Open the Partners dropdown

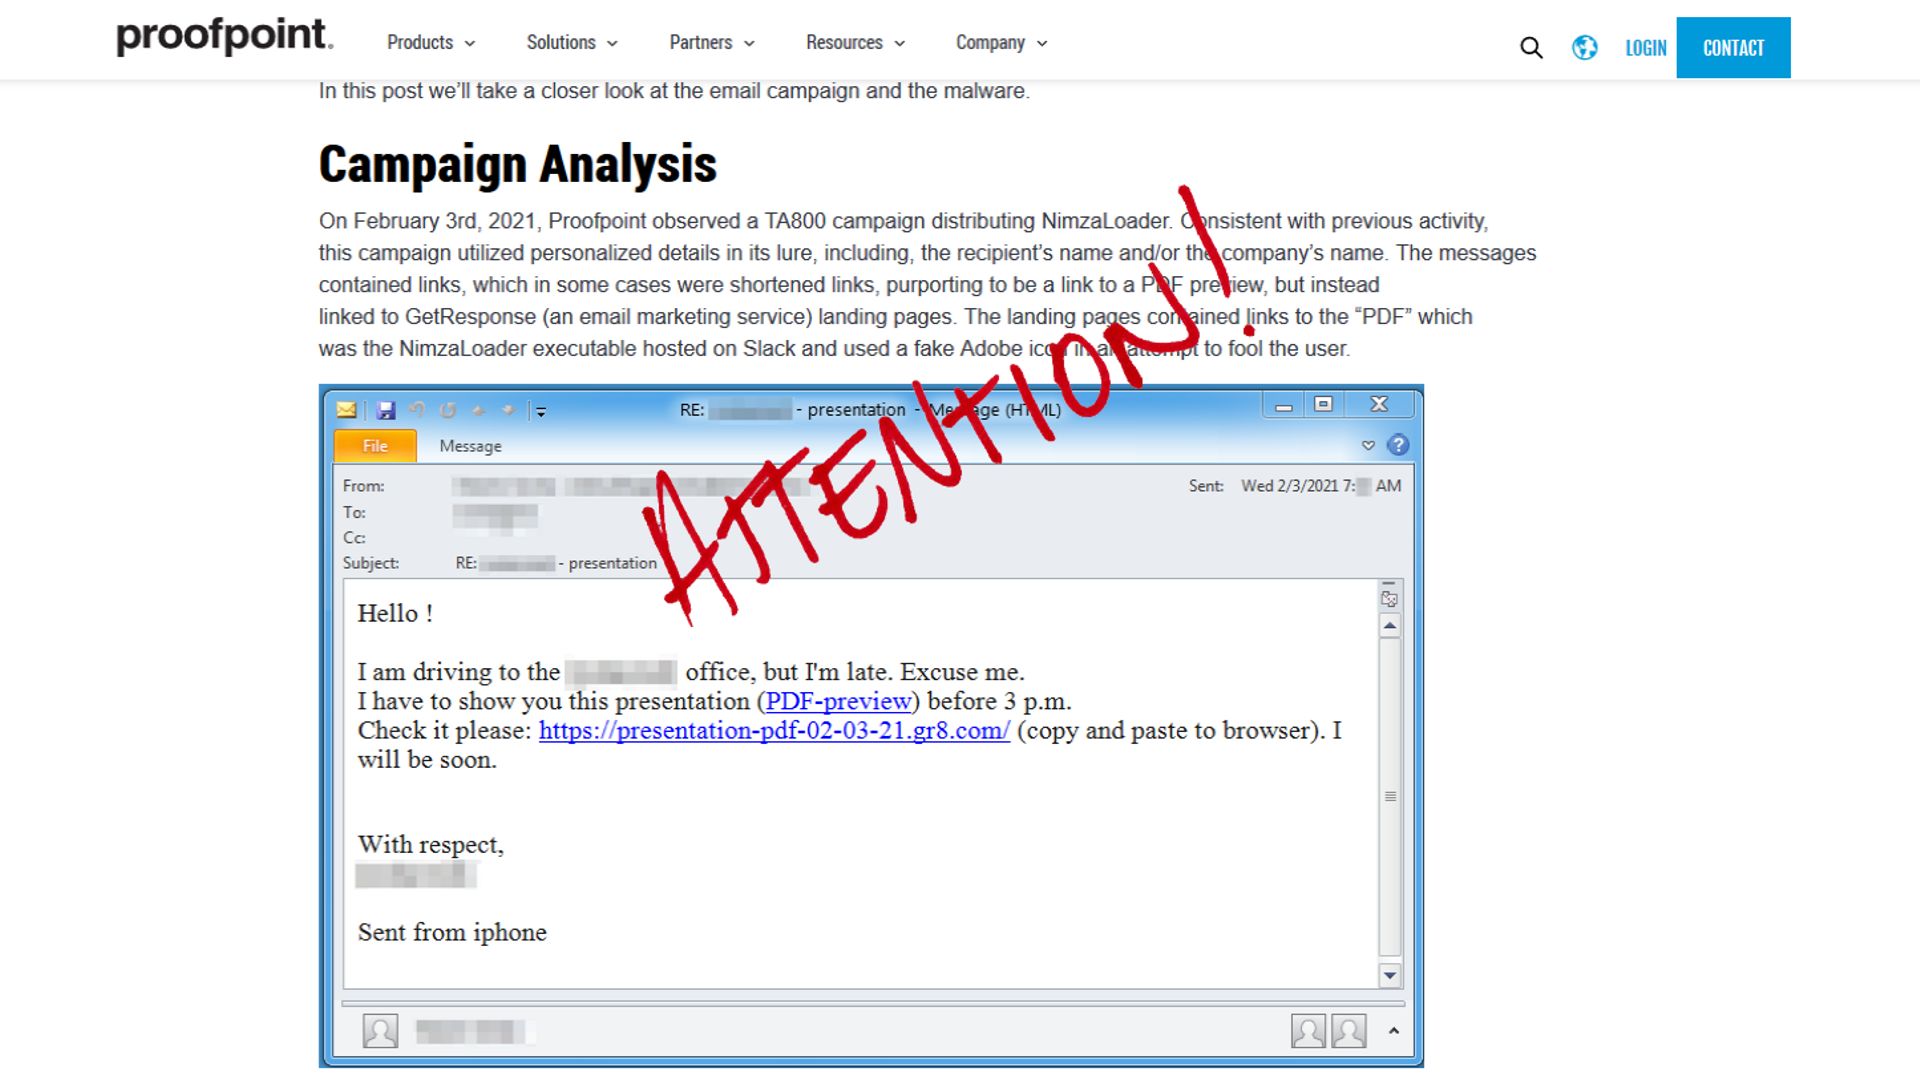(712, 43)
